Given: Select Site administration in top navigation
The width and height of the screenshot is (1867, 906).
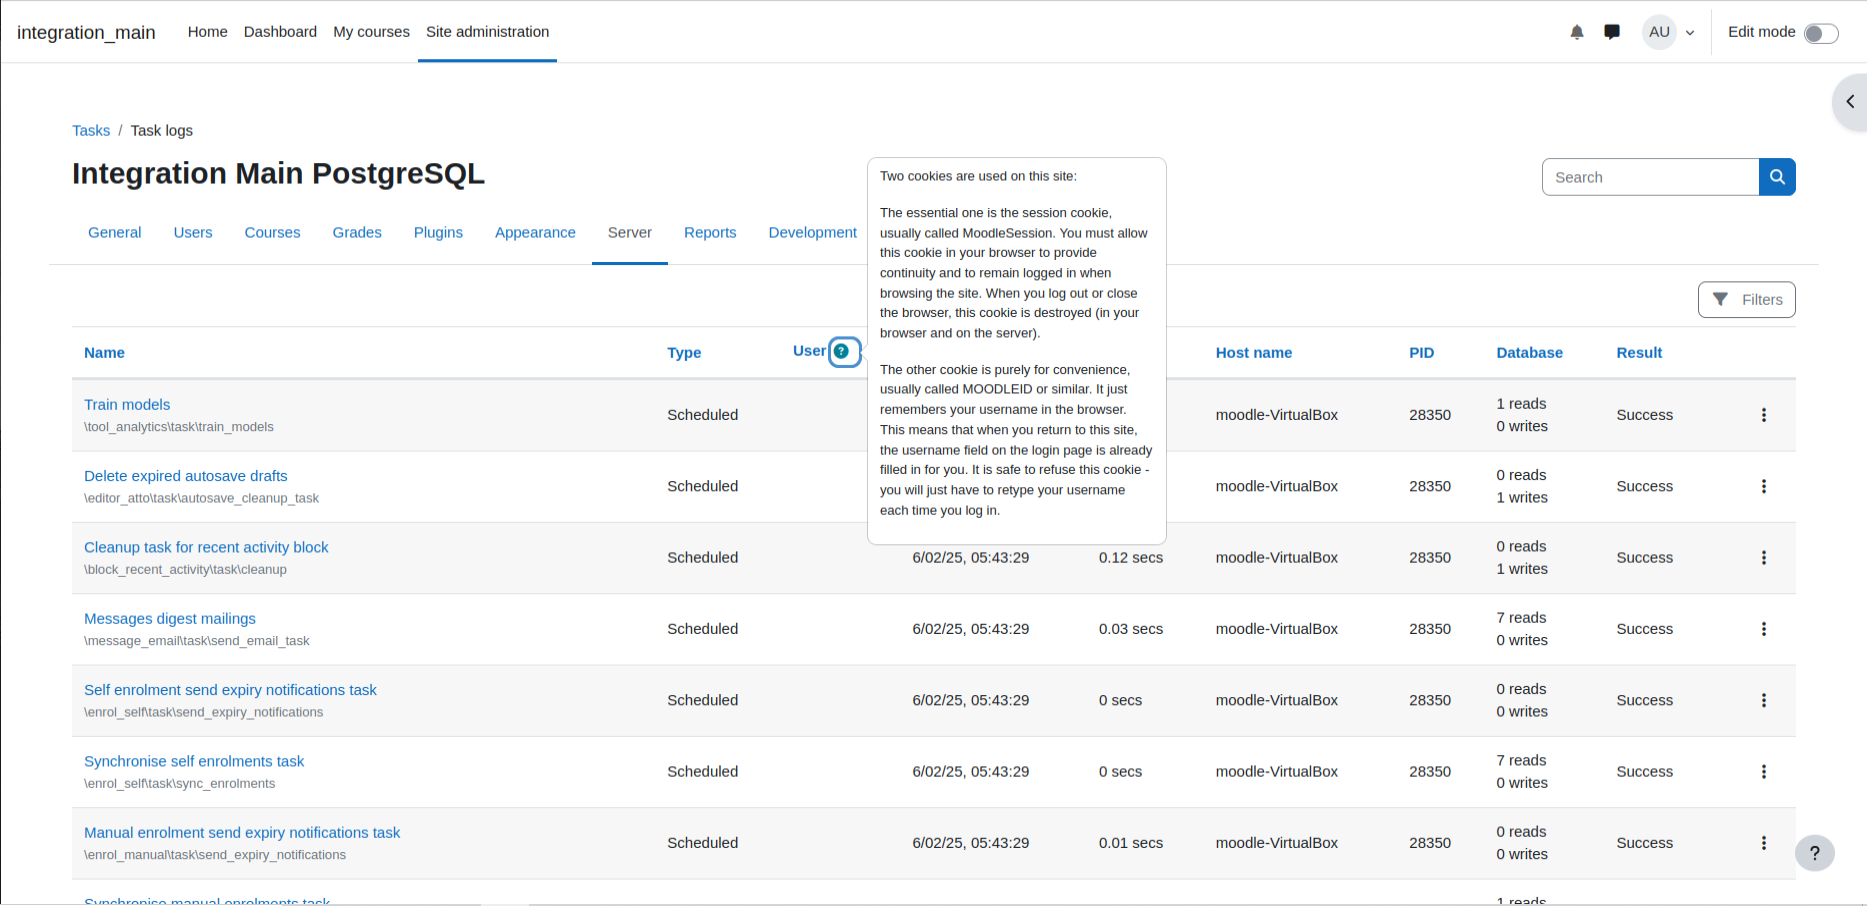Looking at the screenshot, I should [487, 32].
